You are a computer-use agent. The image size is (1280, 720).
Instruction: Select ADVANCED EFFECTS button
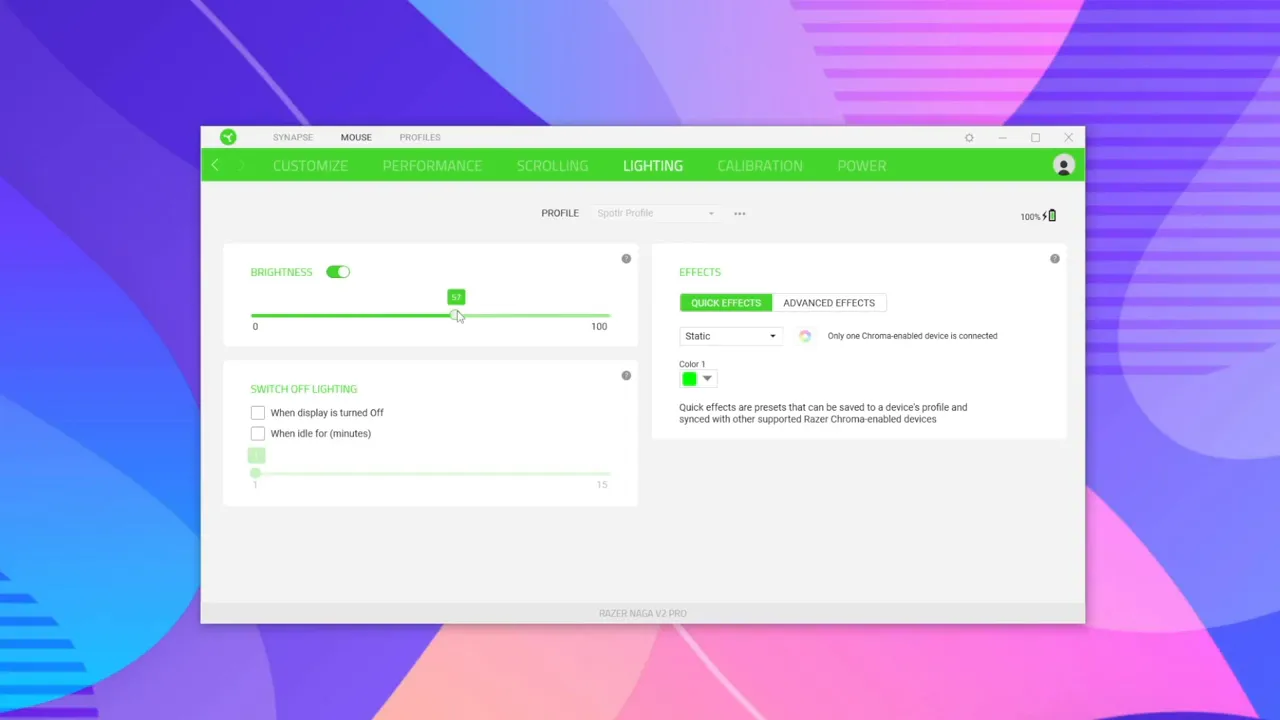click(x=829, y=303)
